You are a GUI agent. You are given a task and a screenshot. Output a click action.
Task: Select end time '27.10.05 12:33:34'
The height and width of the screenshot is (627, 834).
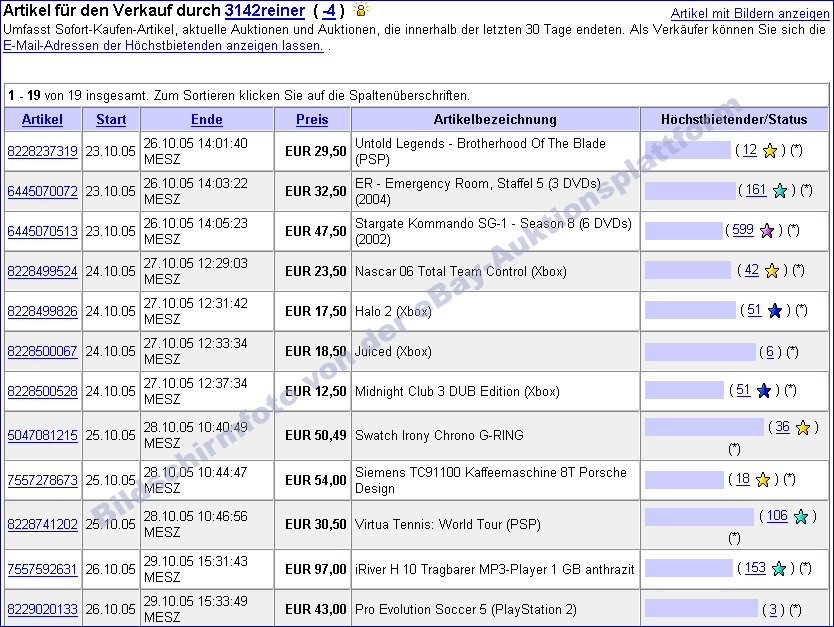point(196,344)
